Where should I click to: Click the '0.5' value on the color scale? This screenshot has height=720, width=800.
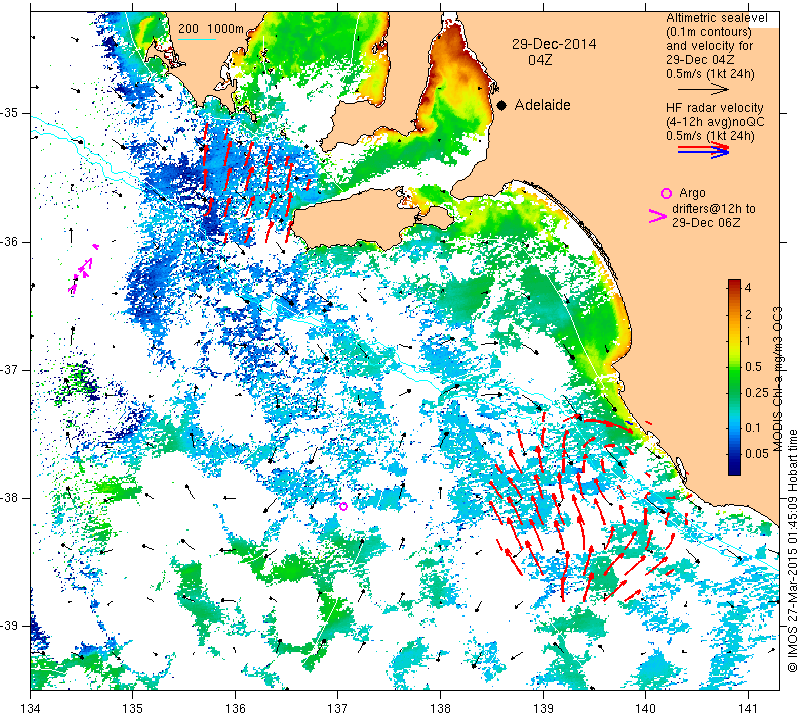753,366
